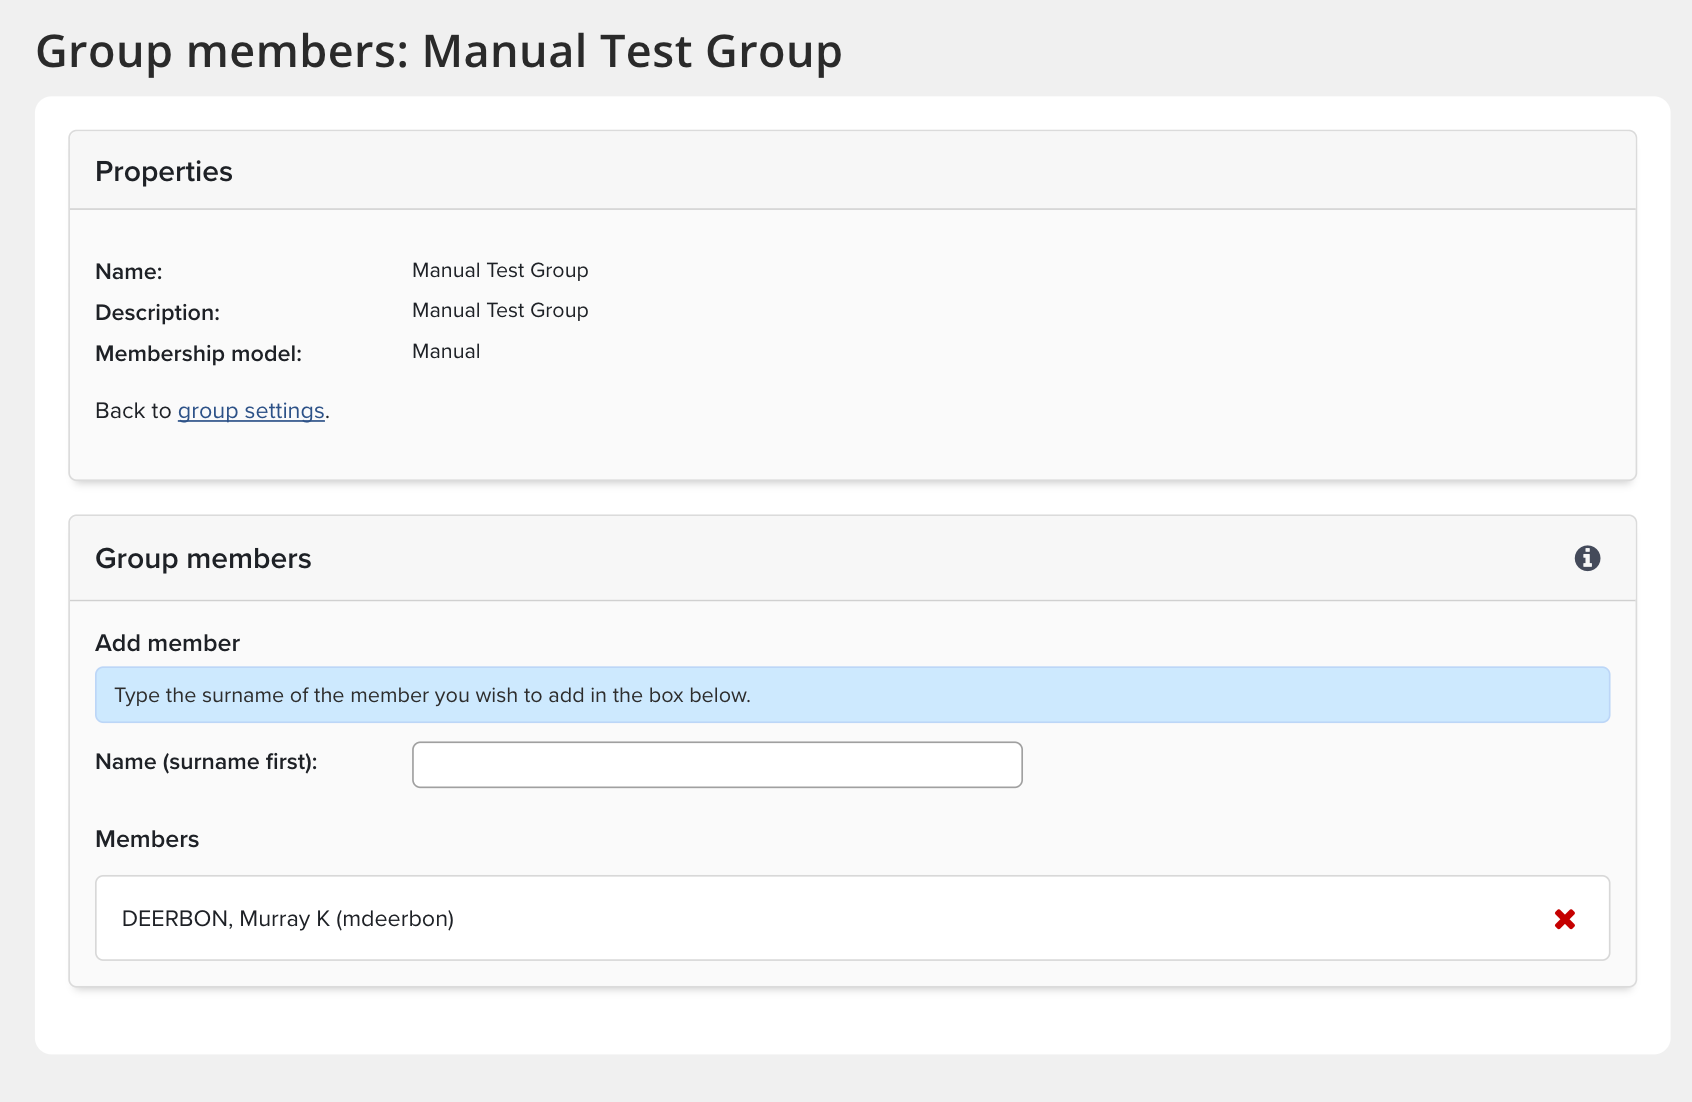Click the Manual membership model value
This screenshot has width=1692, height=1102.
point(446,352)
